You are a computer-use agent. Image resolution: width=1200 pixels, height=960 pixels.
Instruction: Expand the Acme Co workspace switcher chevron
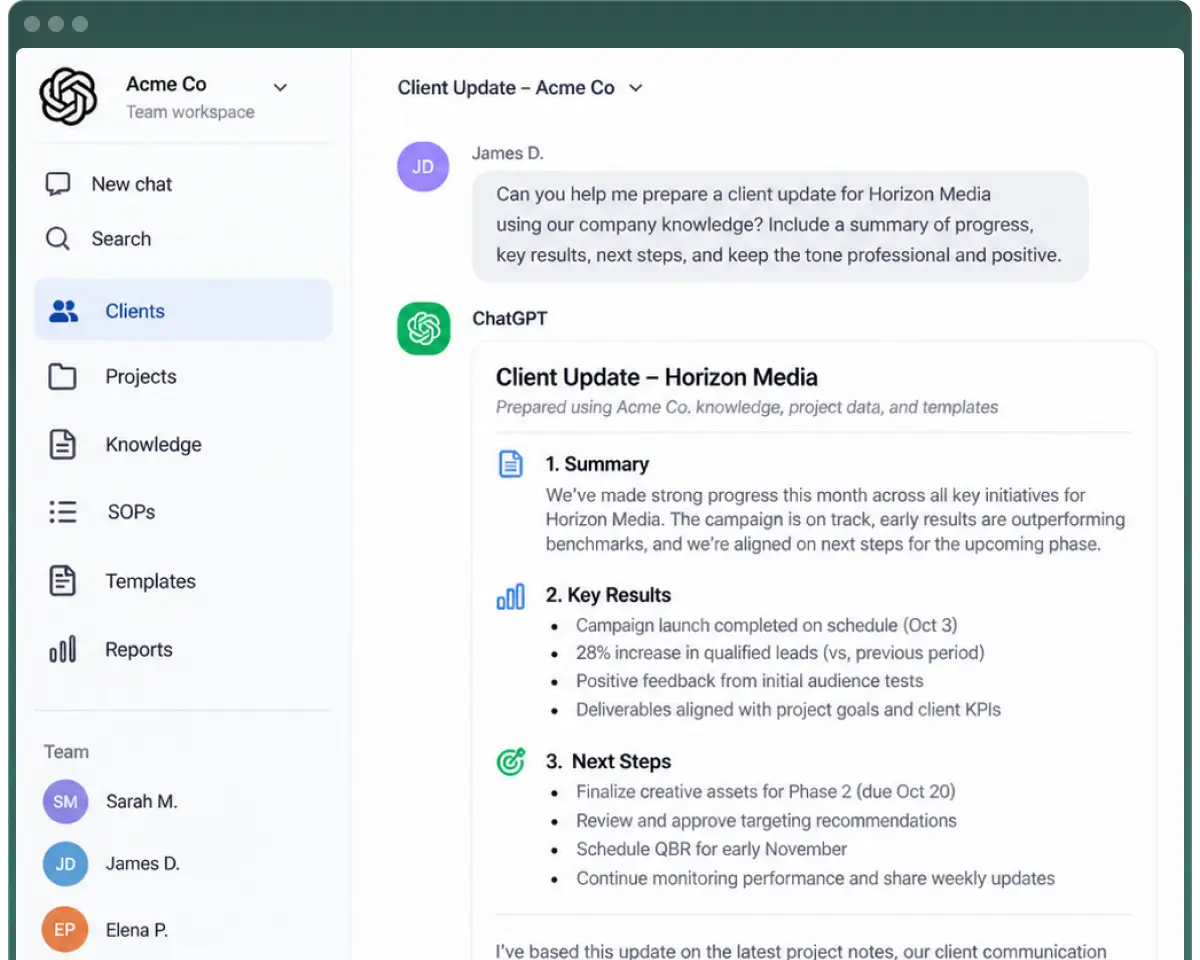(x=280, y=87)
